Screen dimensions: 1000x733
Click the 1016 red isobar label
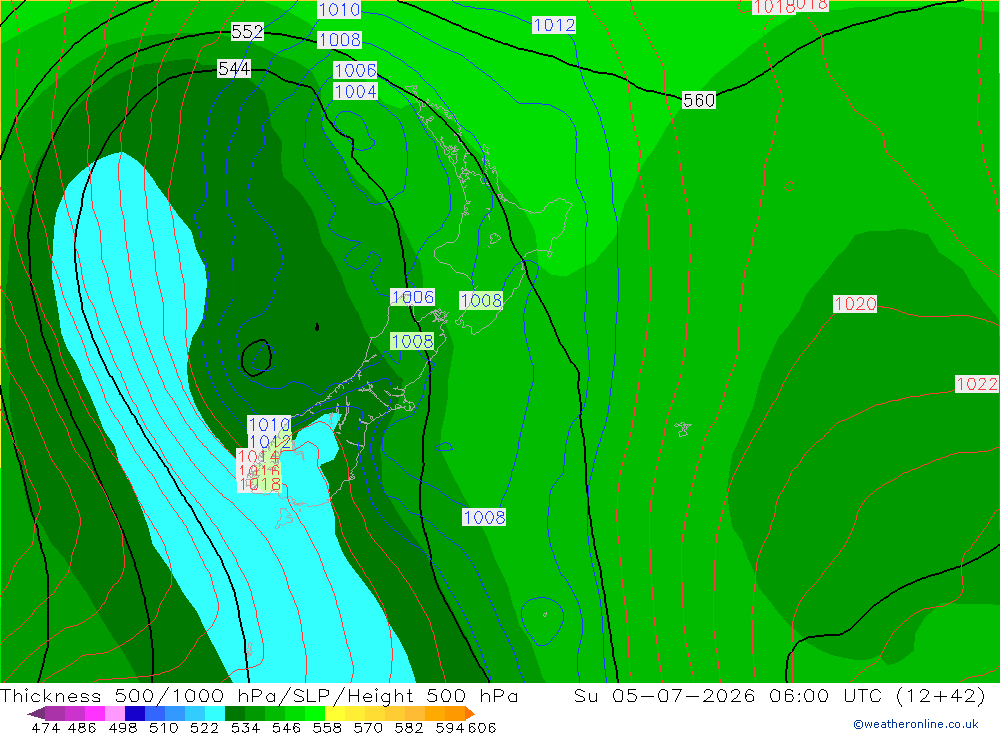click(258, 471)
